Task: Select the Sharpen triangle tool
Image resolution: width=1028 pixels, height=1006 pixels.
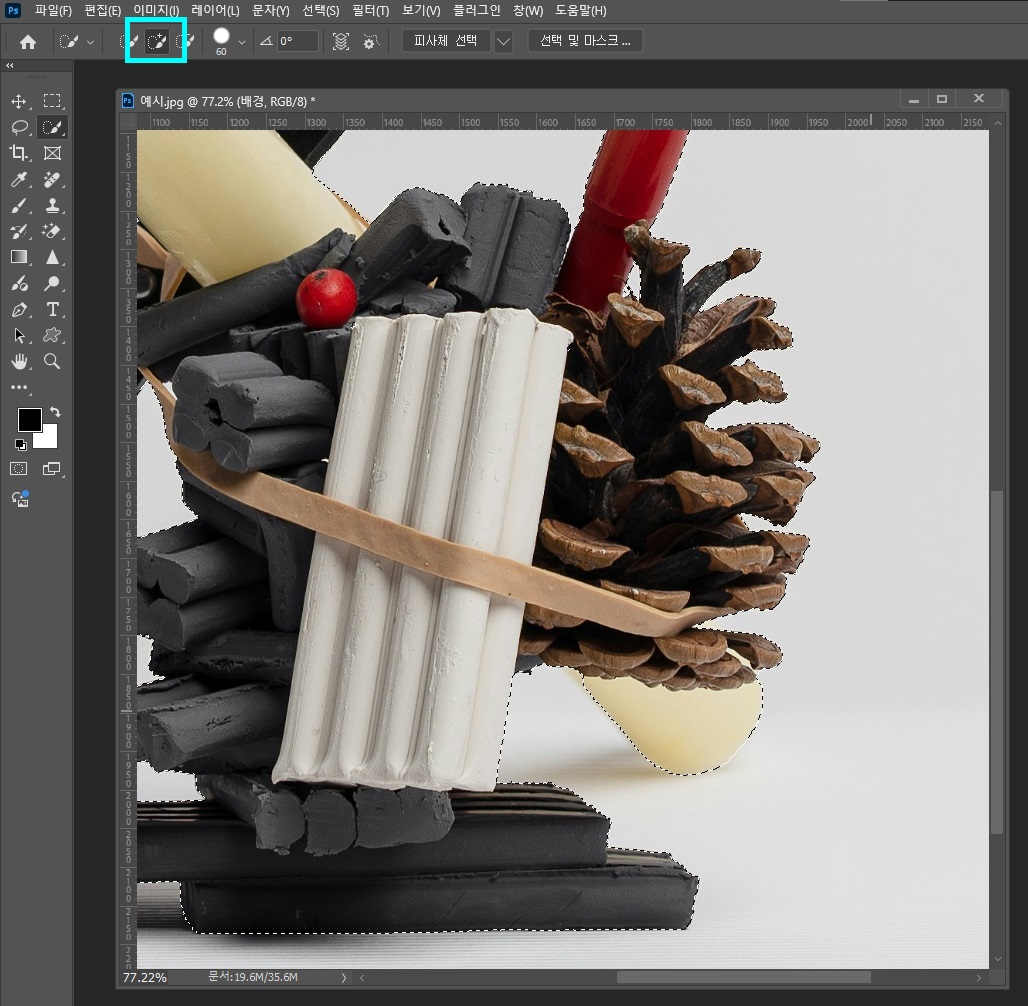Action: coord(52,257)
